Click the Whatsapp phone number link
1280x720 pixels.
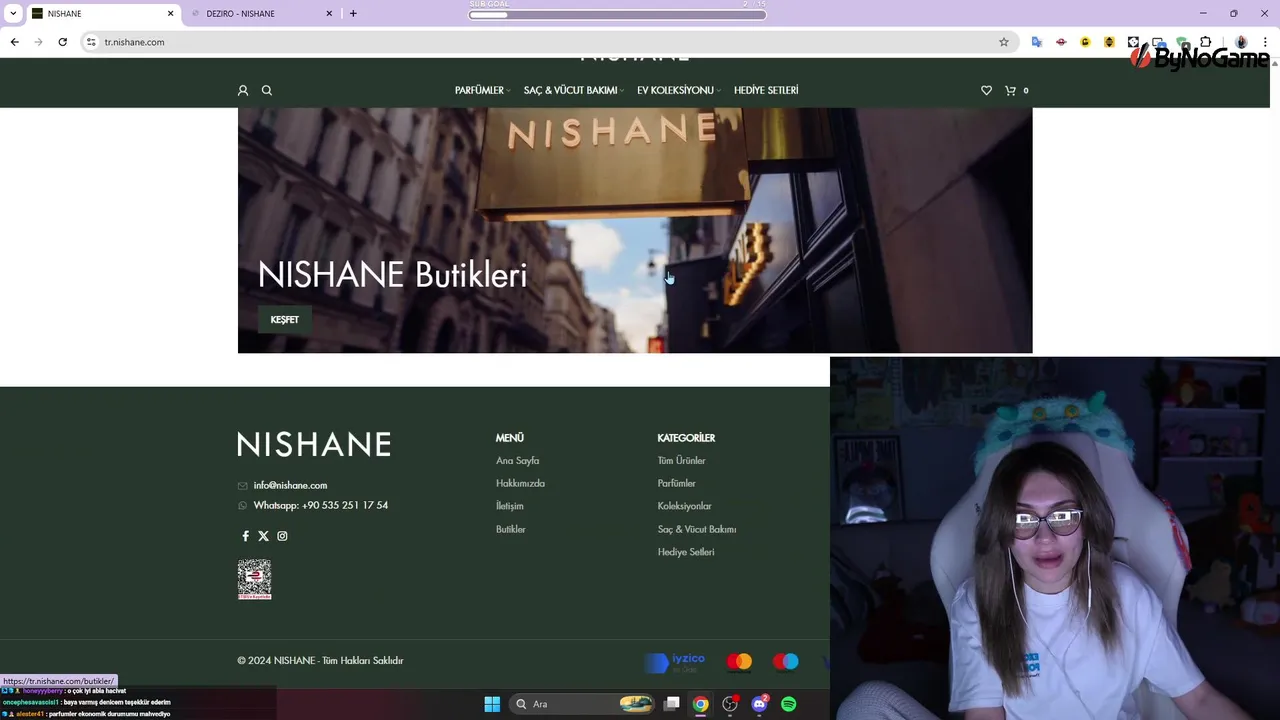coord(321,505)
